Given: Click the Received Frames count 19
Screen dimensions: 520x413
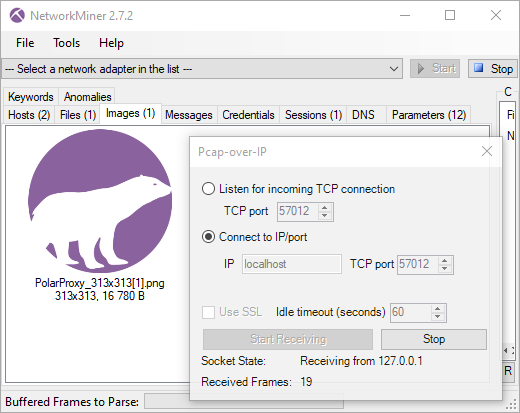Looking at the screenshot, I should (x=306, y=382).
